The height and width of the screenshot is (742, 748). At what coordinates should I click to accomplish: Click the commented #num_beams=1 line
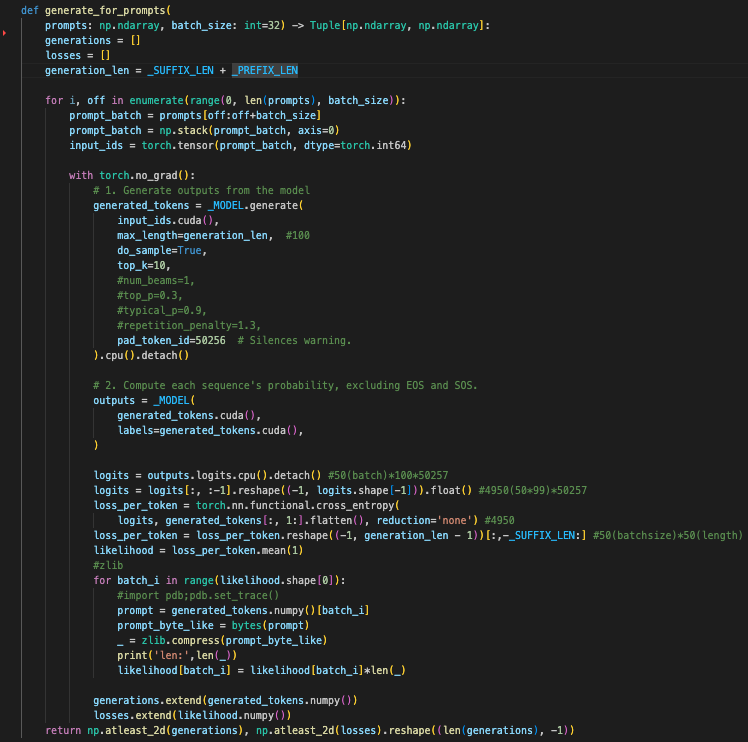pos(156,280)
